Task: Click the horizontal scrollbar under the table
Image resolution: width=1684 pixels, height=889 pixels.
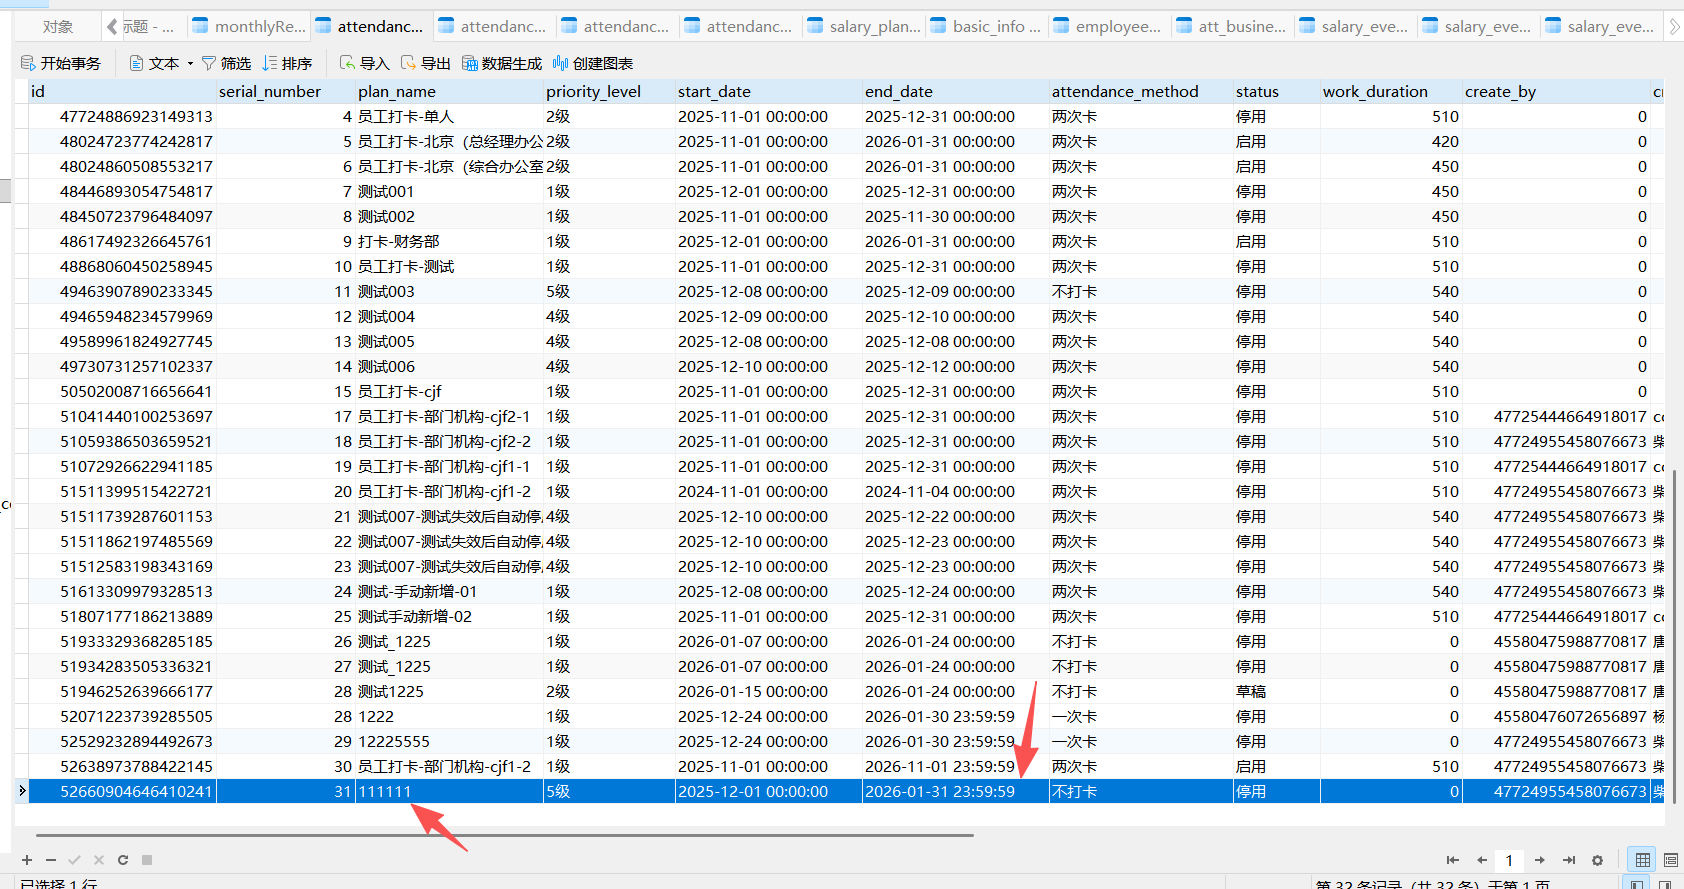Action: point(505,834)
